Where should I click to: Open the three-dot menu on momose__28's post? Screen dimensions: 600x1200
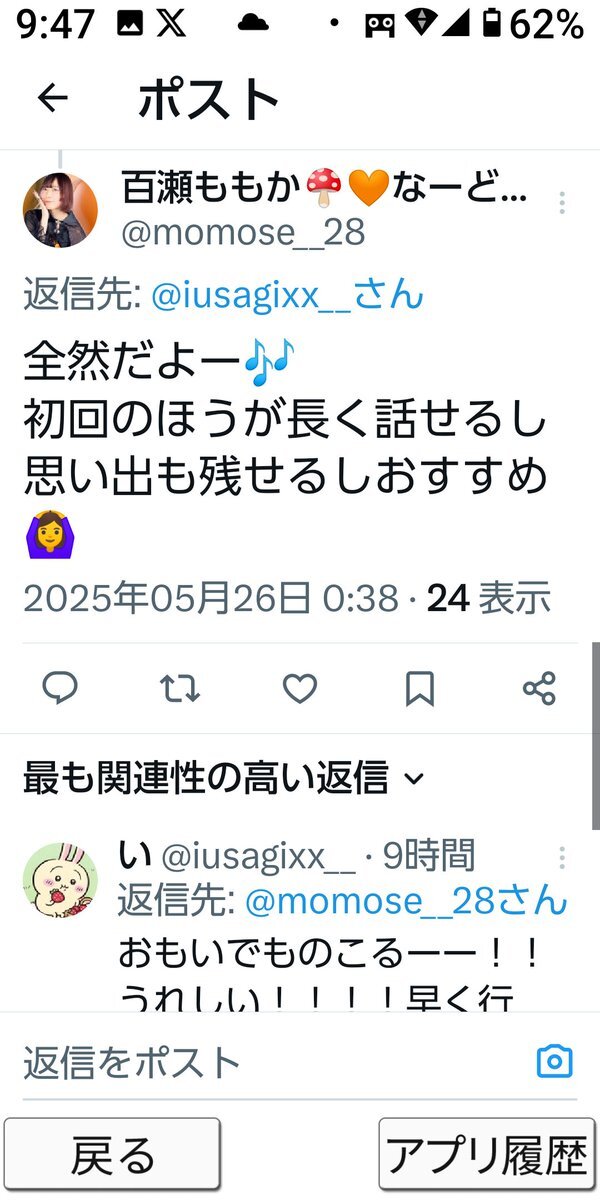[x=562, y=203]
